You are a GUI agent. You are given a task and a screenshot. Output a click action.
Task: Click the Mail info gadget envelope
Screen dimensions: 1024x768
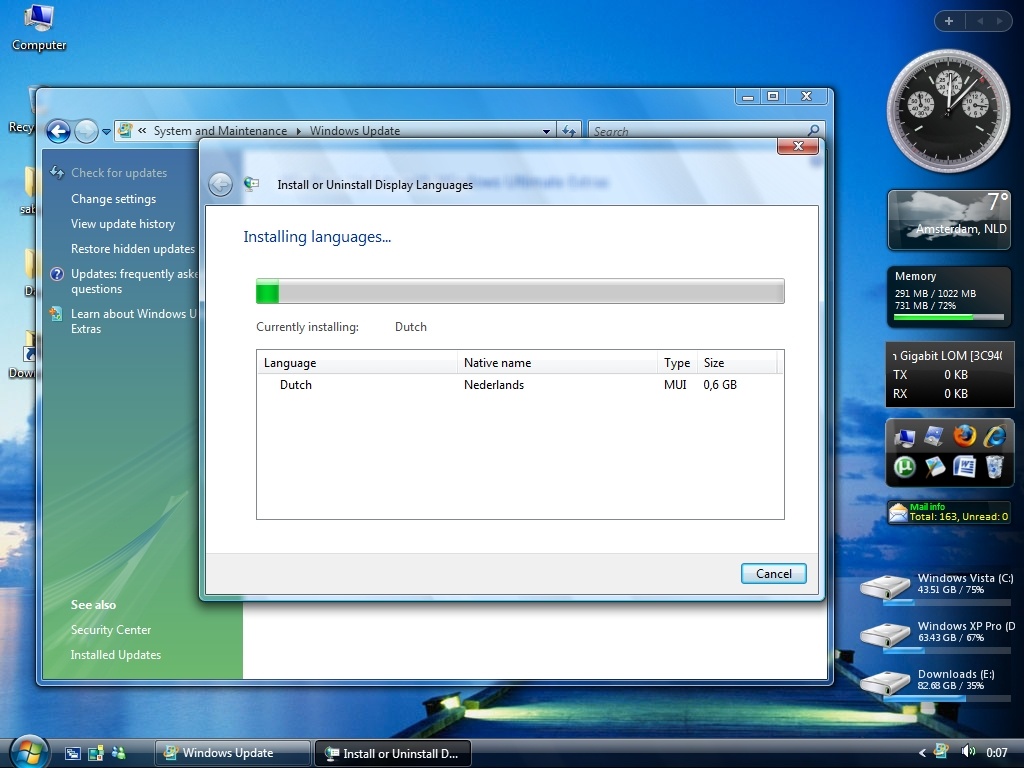(899, 513)
